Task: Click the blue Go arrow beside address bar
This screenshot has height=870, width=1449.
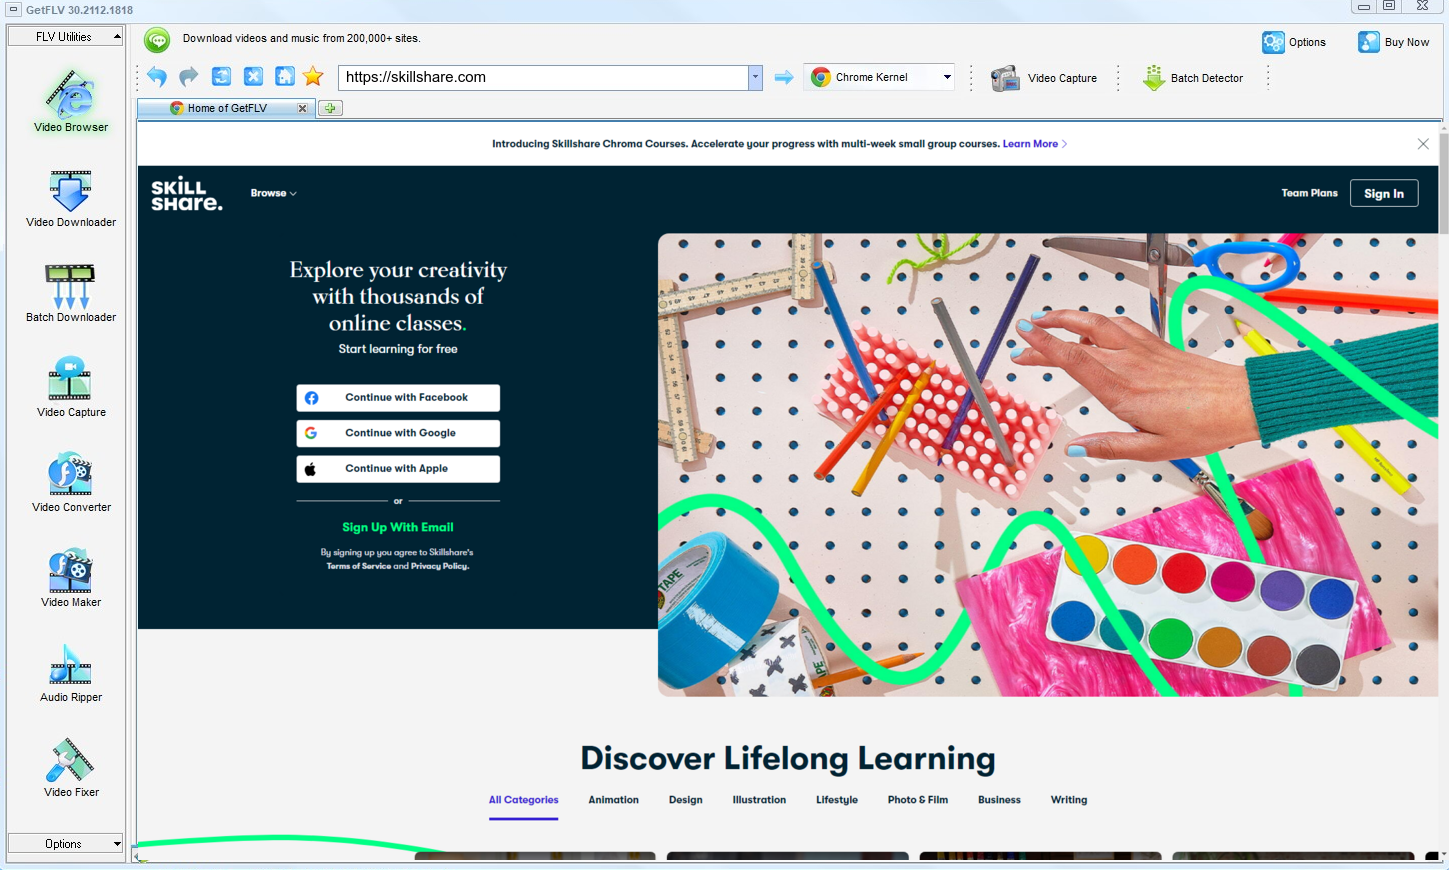Action: click(784, 77)
